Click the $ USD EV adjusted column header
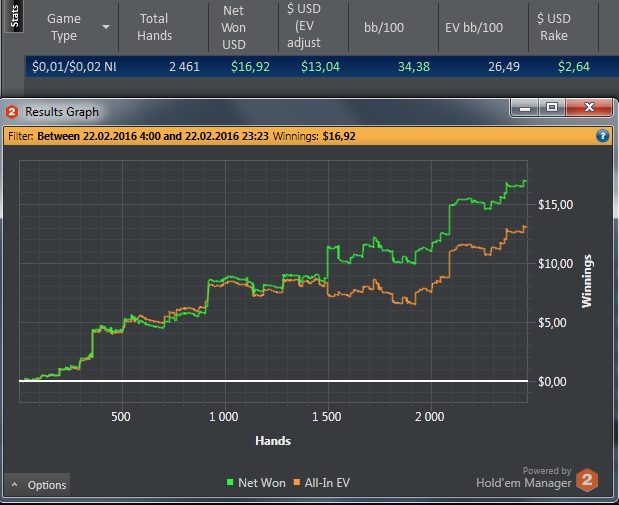Viewport: 619px width, 505px height. 304,26
